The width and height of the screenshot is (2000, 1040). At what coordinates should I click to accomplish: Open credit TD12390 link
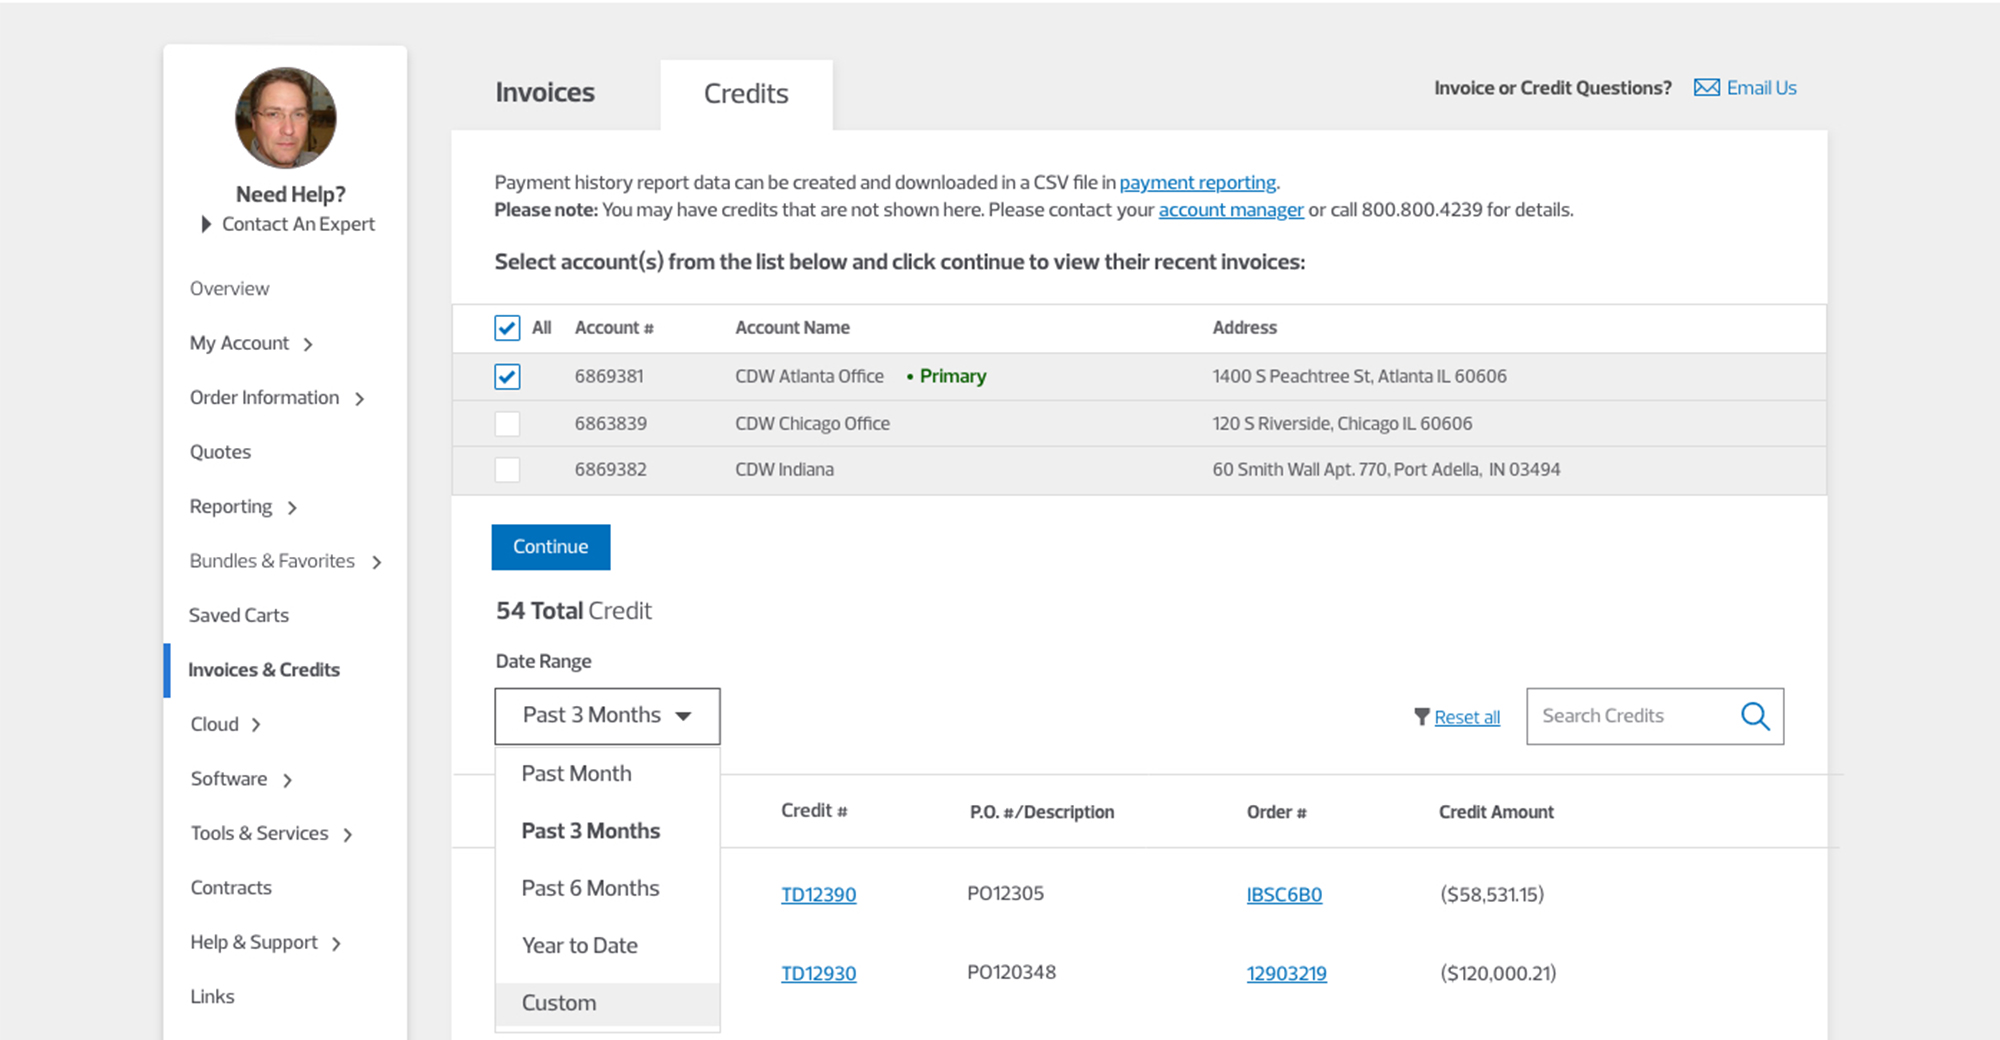coord(819,895)
